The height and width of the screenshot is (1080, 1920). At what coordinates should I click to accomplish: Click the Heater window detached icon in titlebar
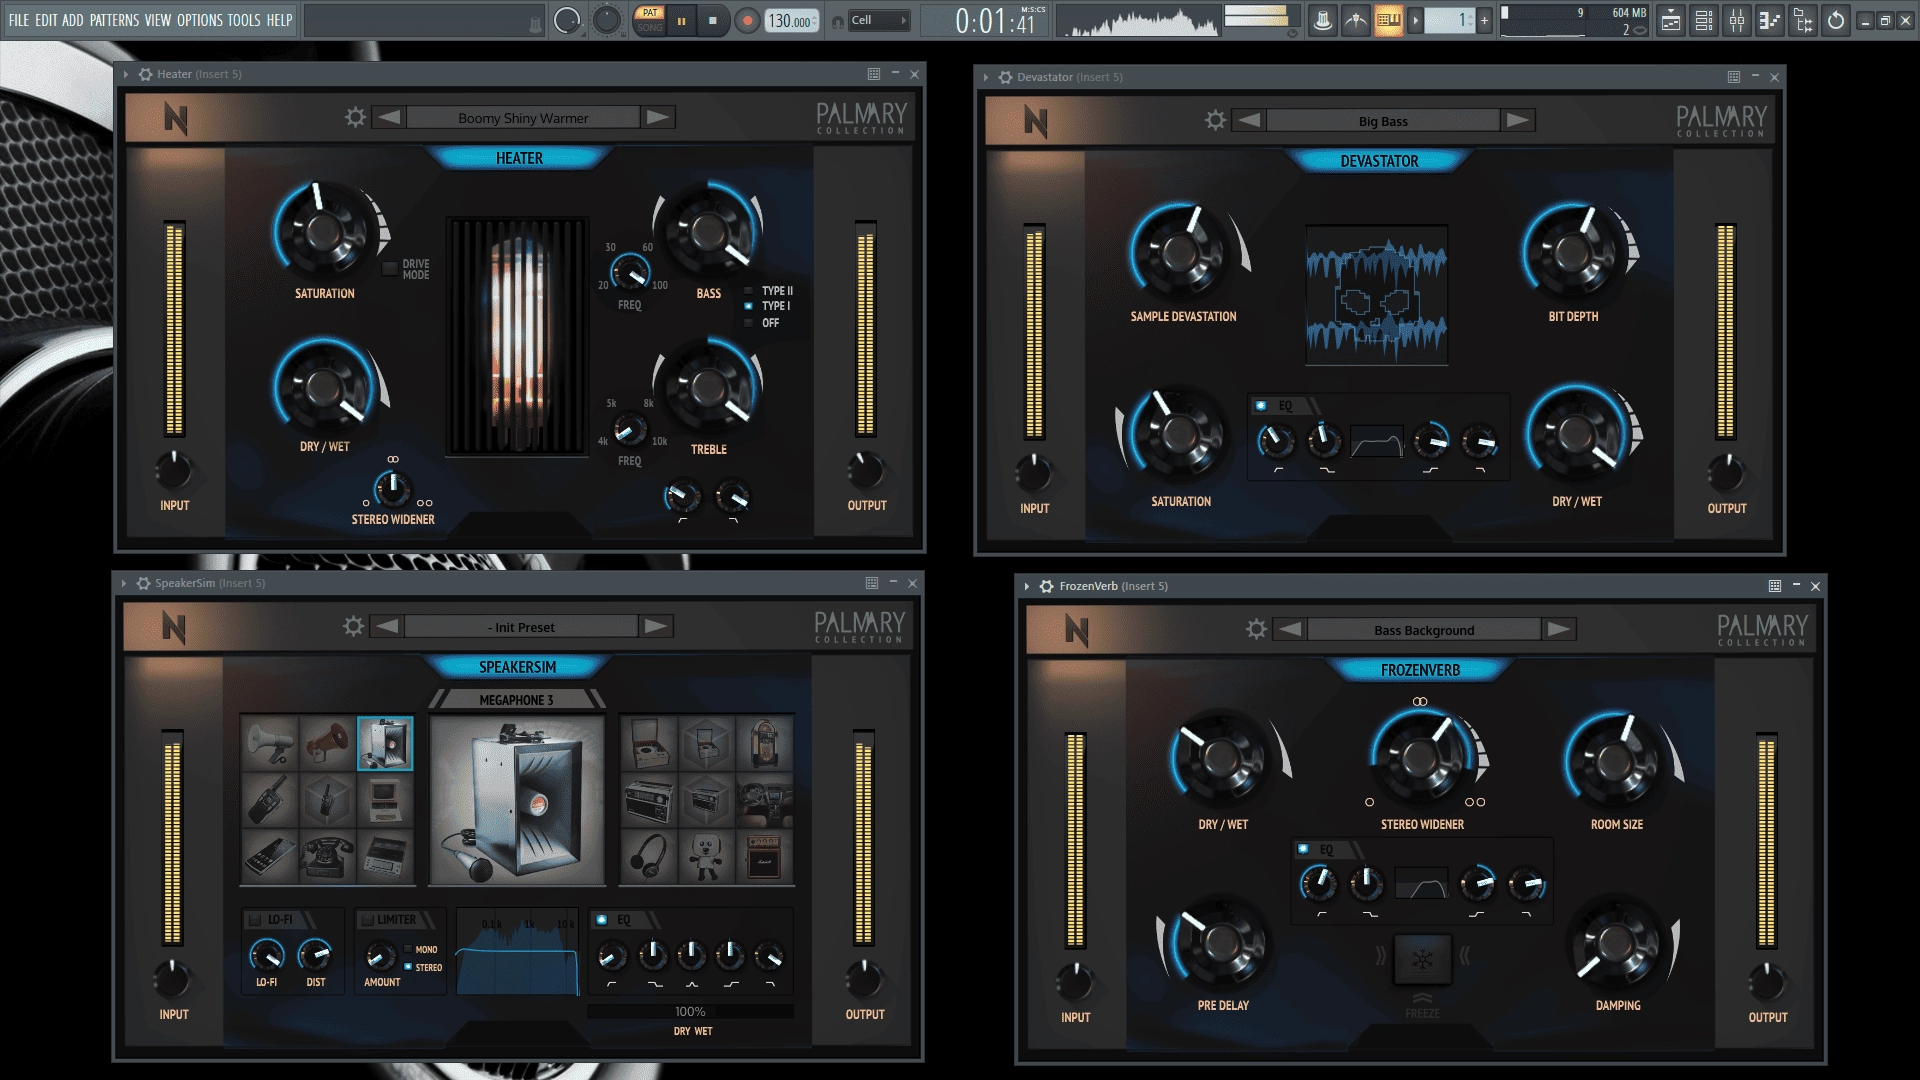pyautogui.click(x=874, y=74)
